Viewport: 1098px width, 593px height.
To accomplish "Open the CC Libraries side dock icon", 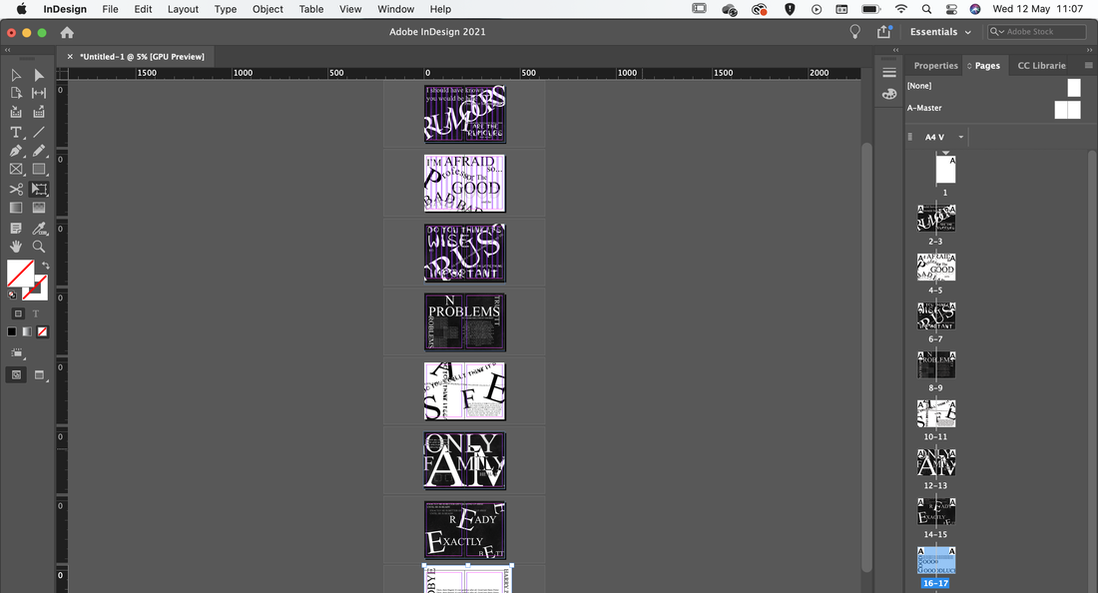I will (889, 94).
